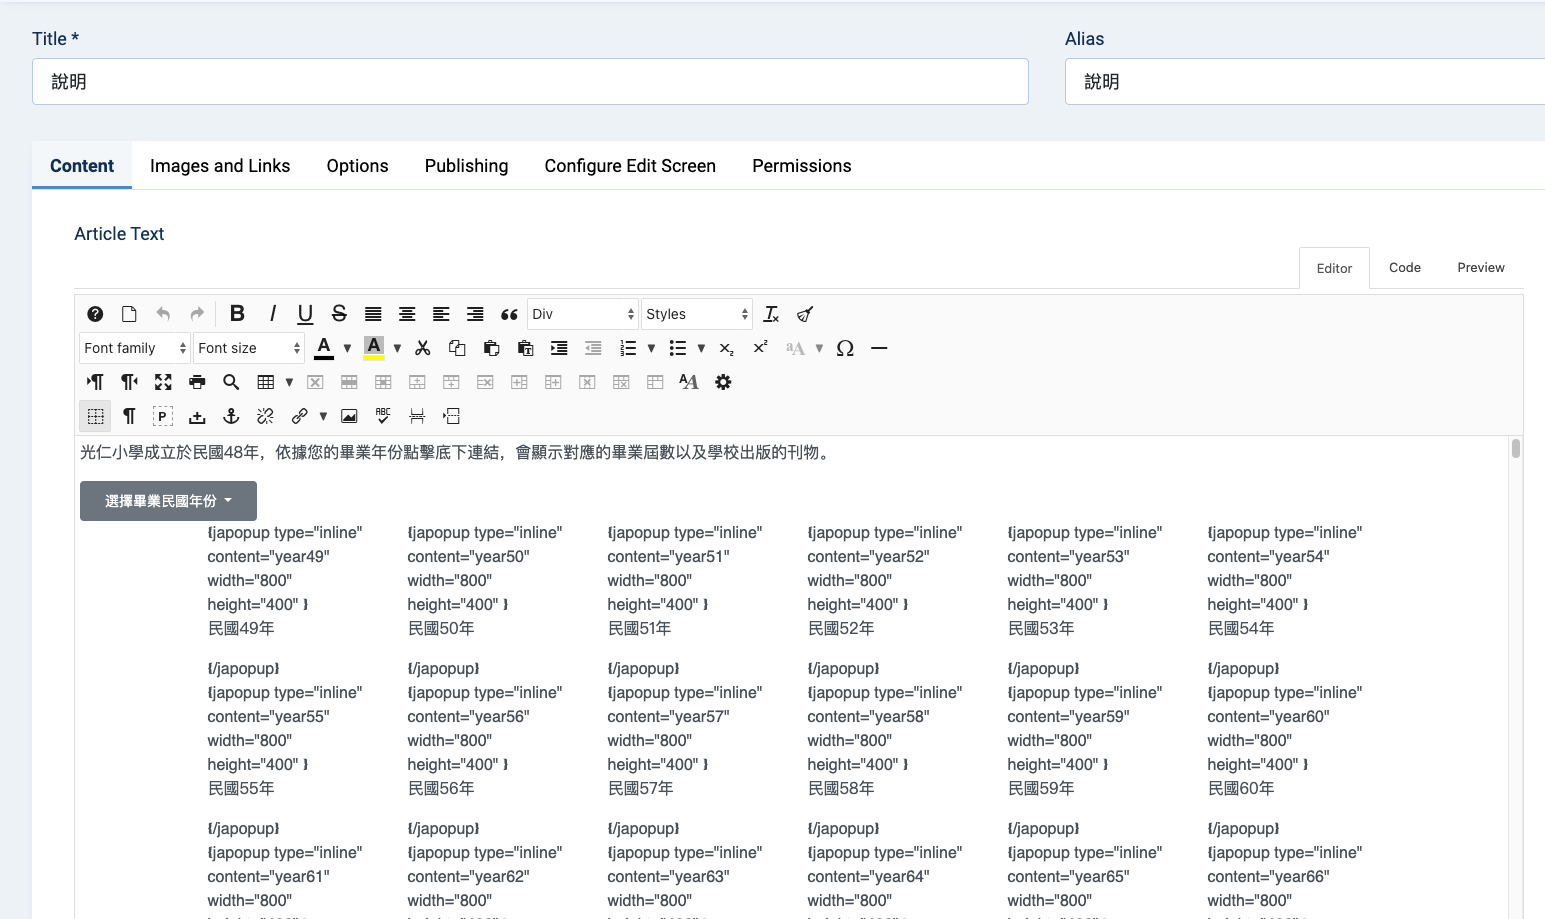Click the insert image icon
The height and width of the screenshot is (919, 1545).
point(349,416)
